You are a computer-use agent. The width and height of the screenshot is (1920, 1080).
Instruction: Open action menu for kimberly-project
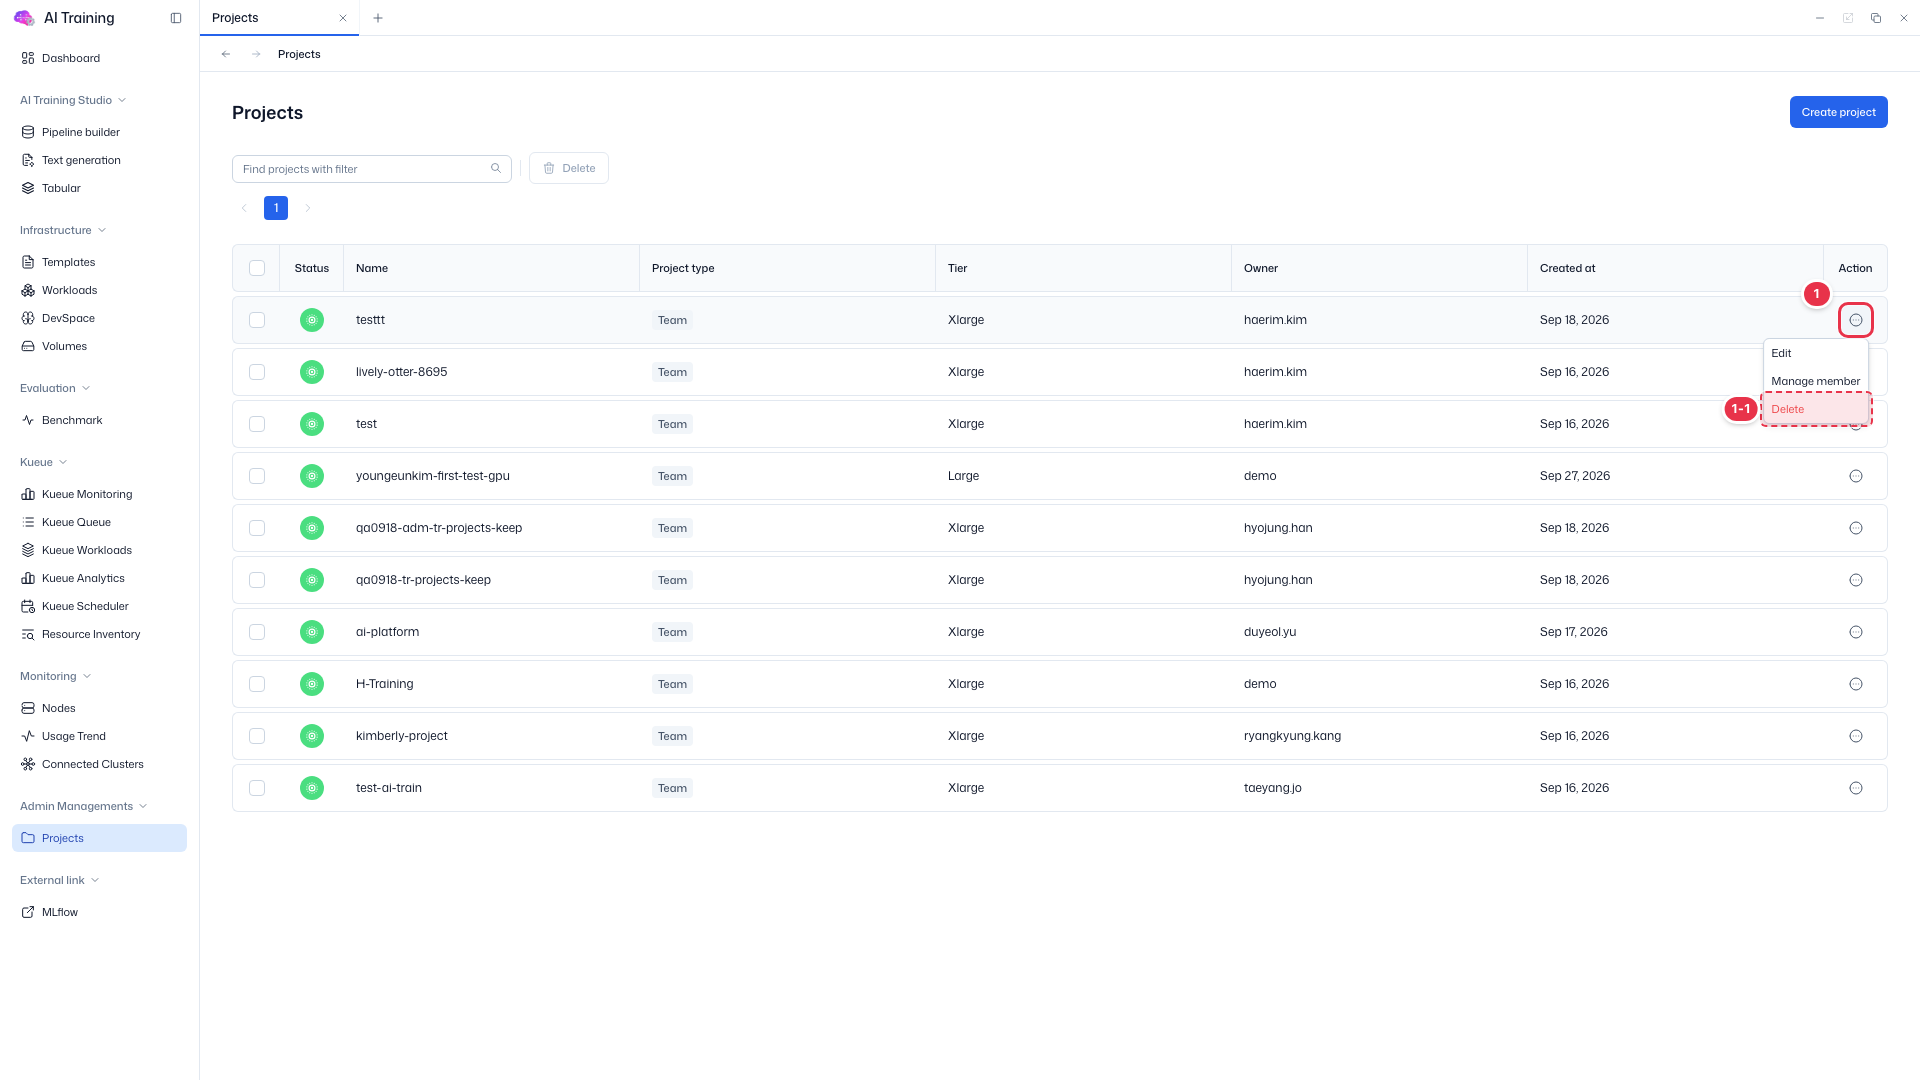(1856, 736)
